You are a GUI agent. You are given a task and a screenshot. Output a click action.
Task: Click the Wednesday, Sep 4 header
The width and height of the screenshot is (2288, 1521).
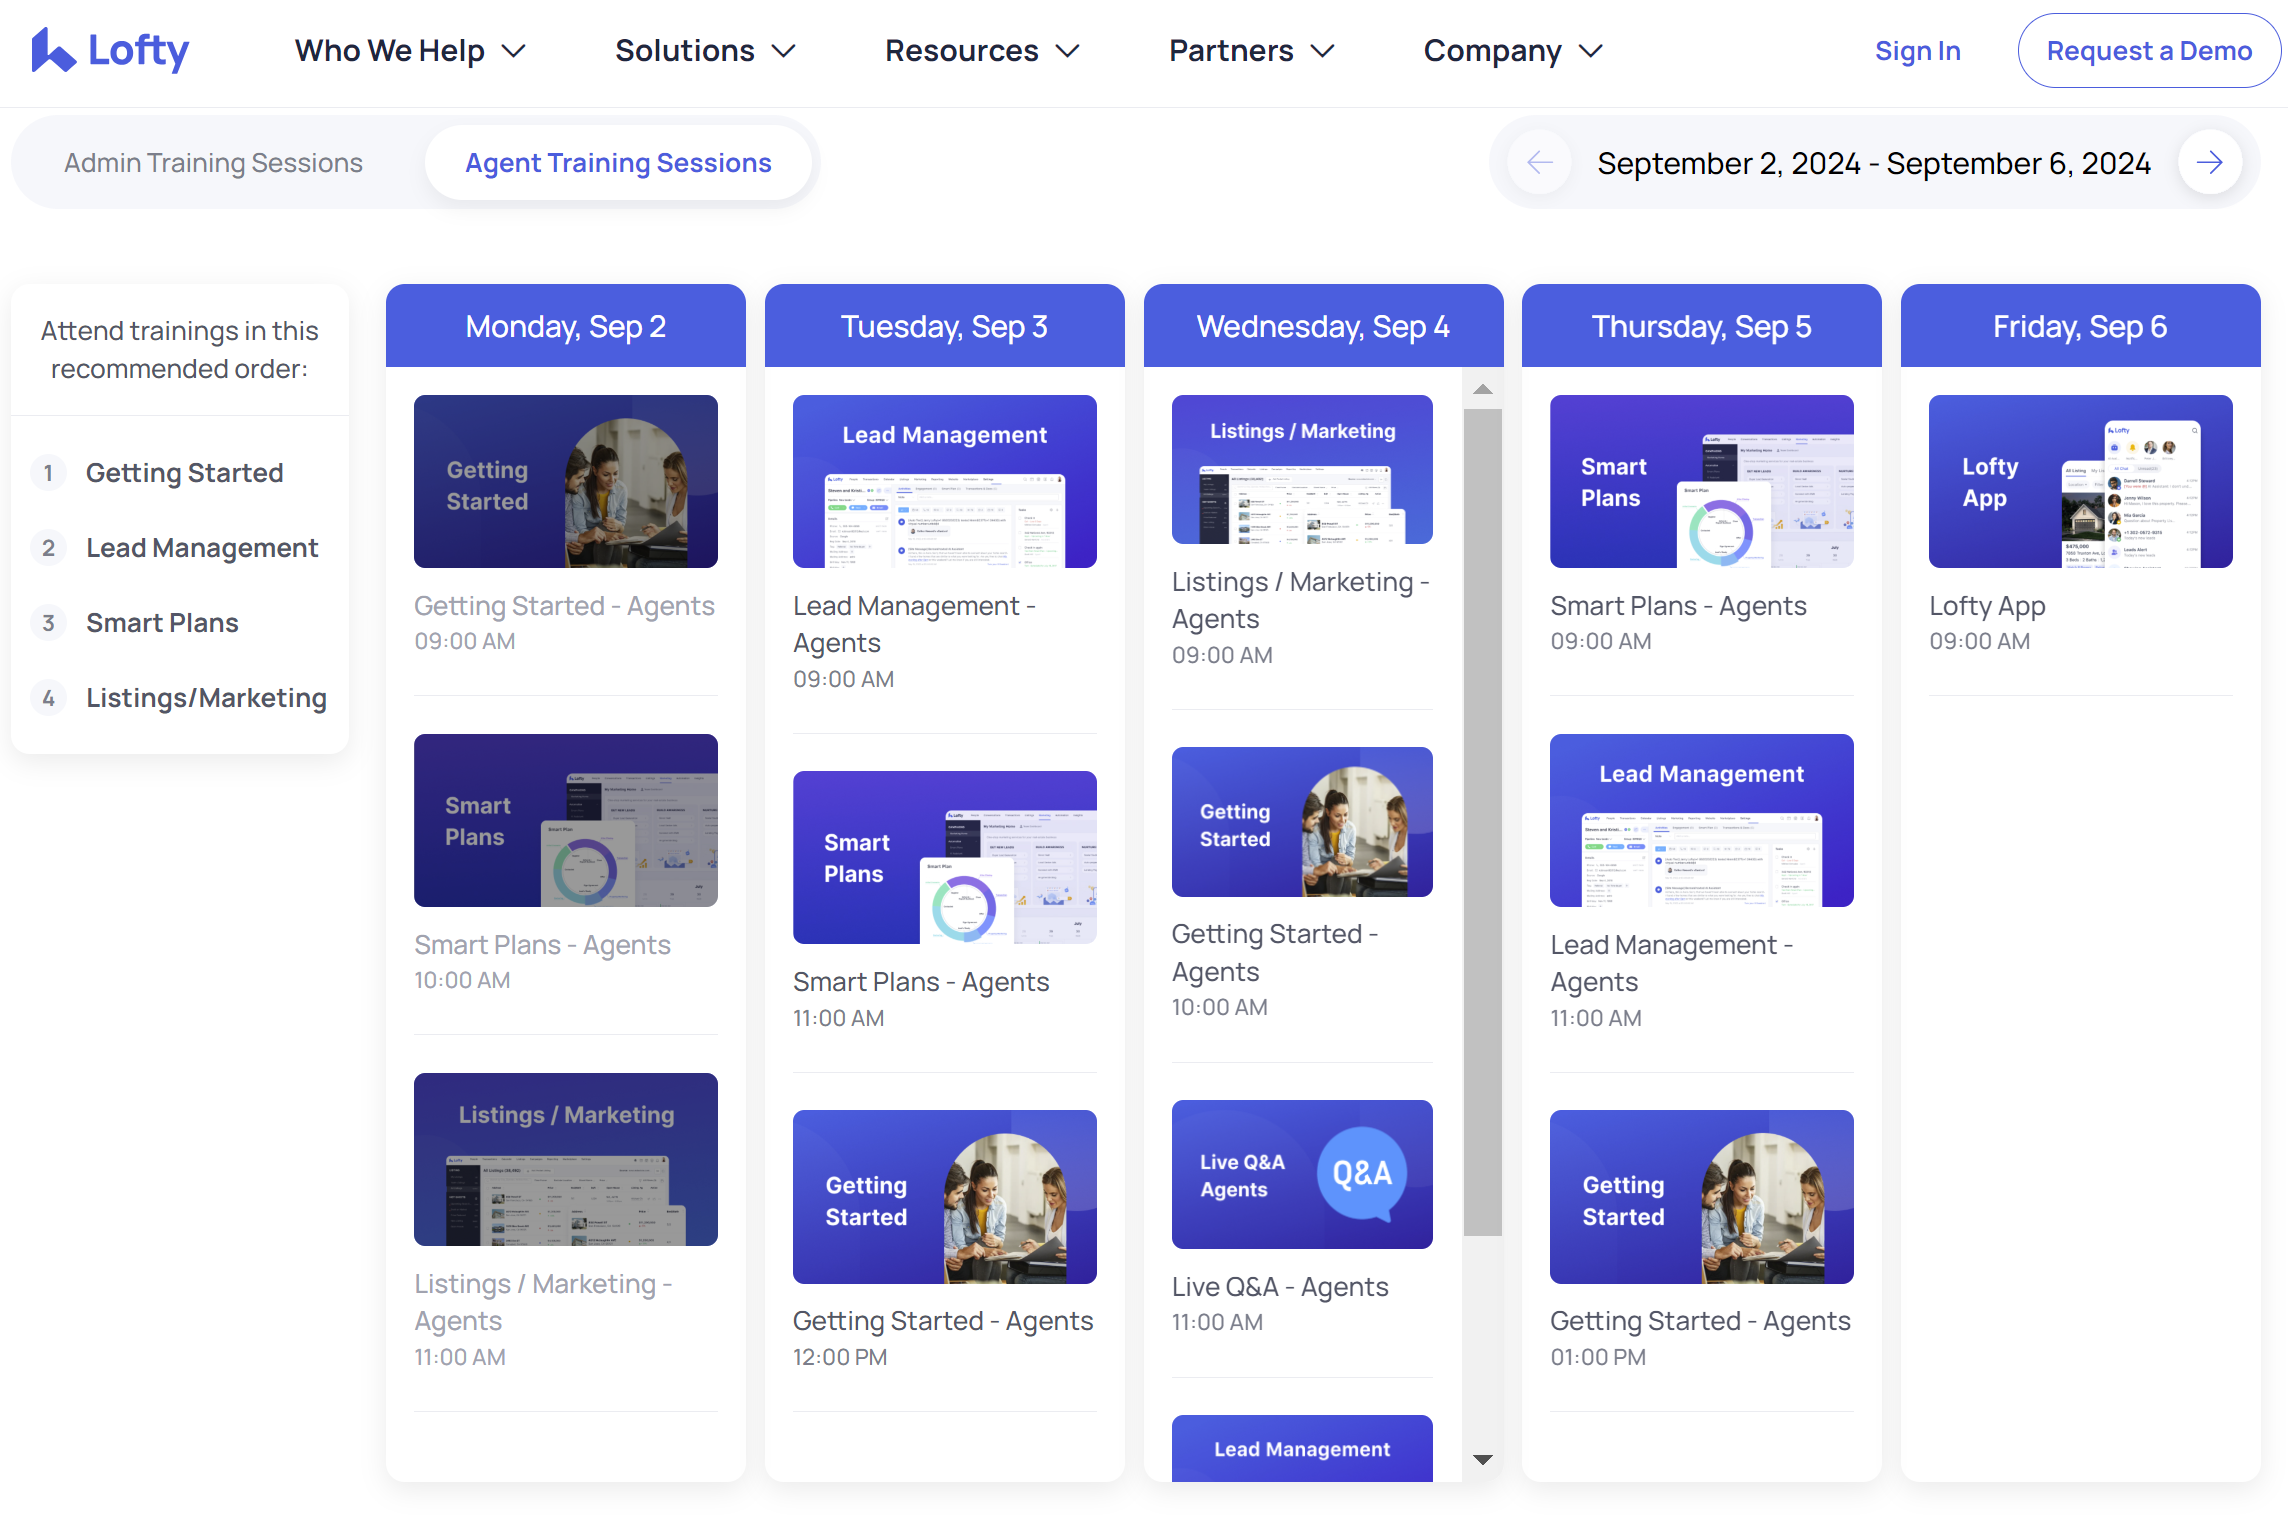tap(1323, 326)
